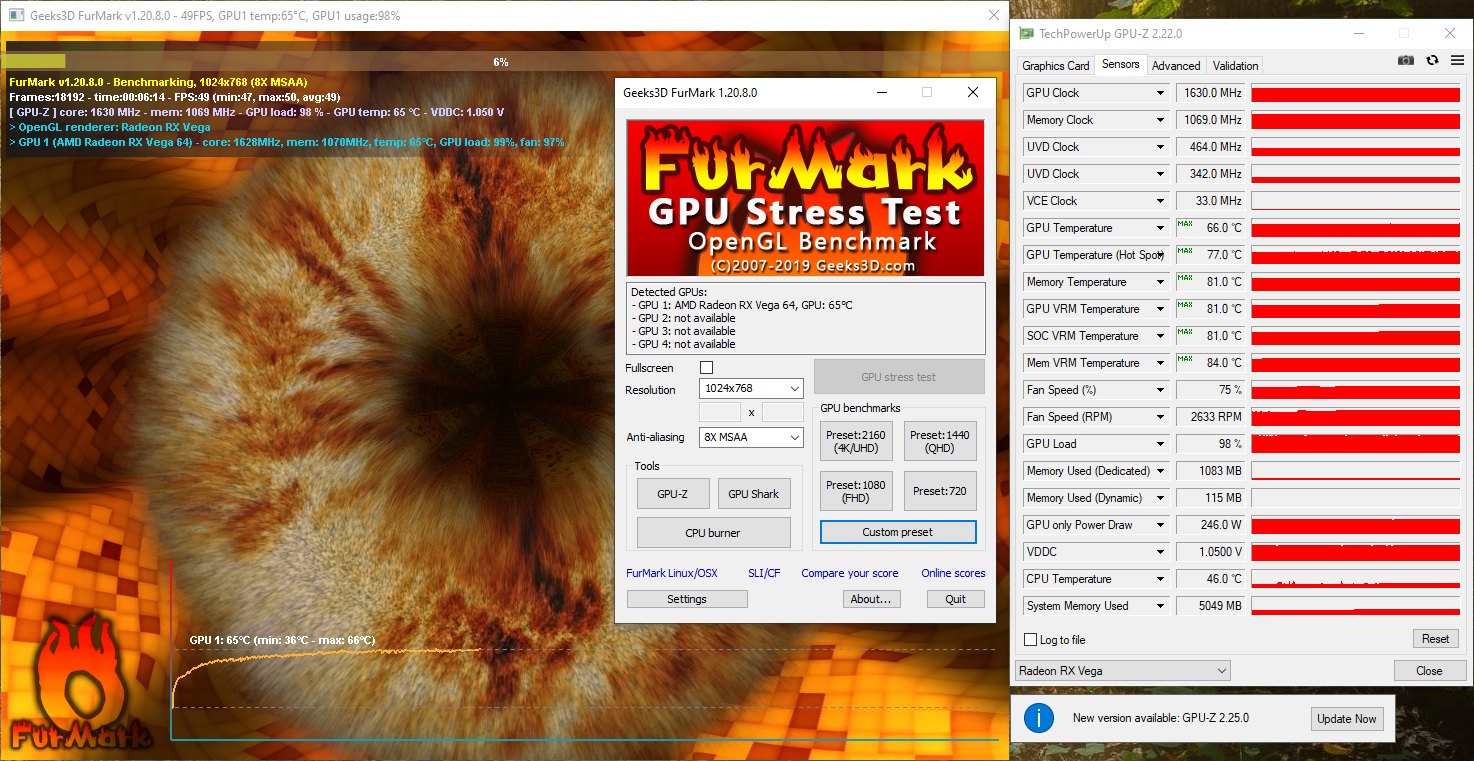Expand the System Memory Used sensor dropdown

(1160, 606)
